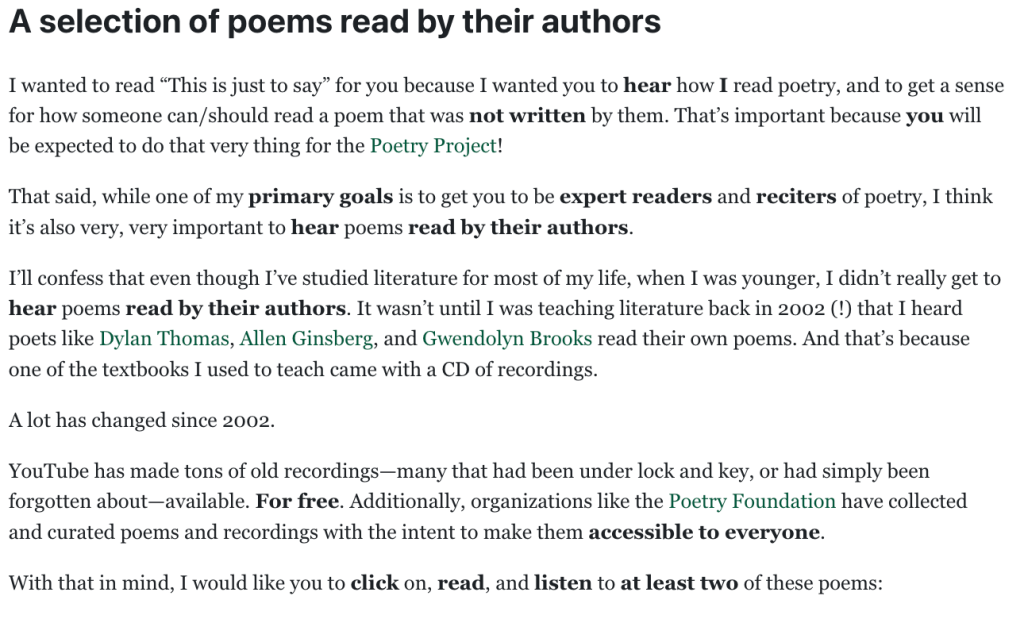Click the bold word "listen"

click(563, 582)
